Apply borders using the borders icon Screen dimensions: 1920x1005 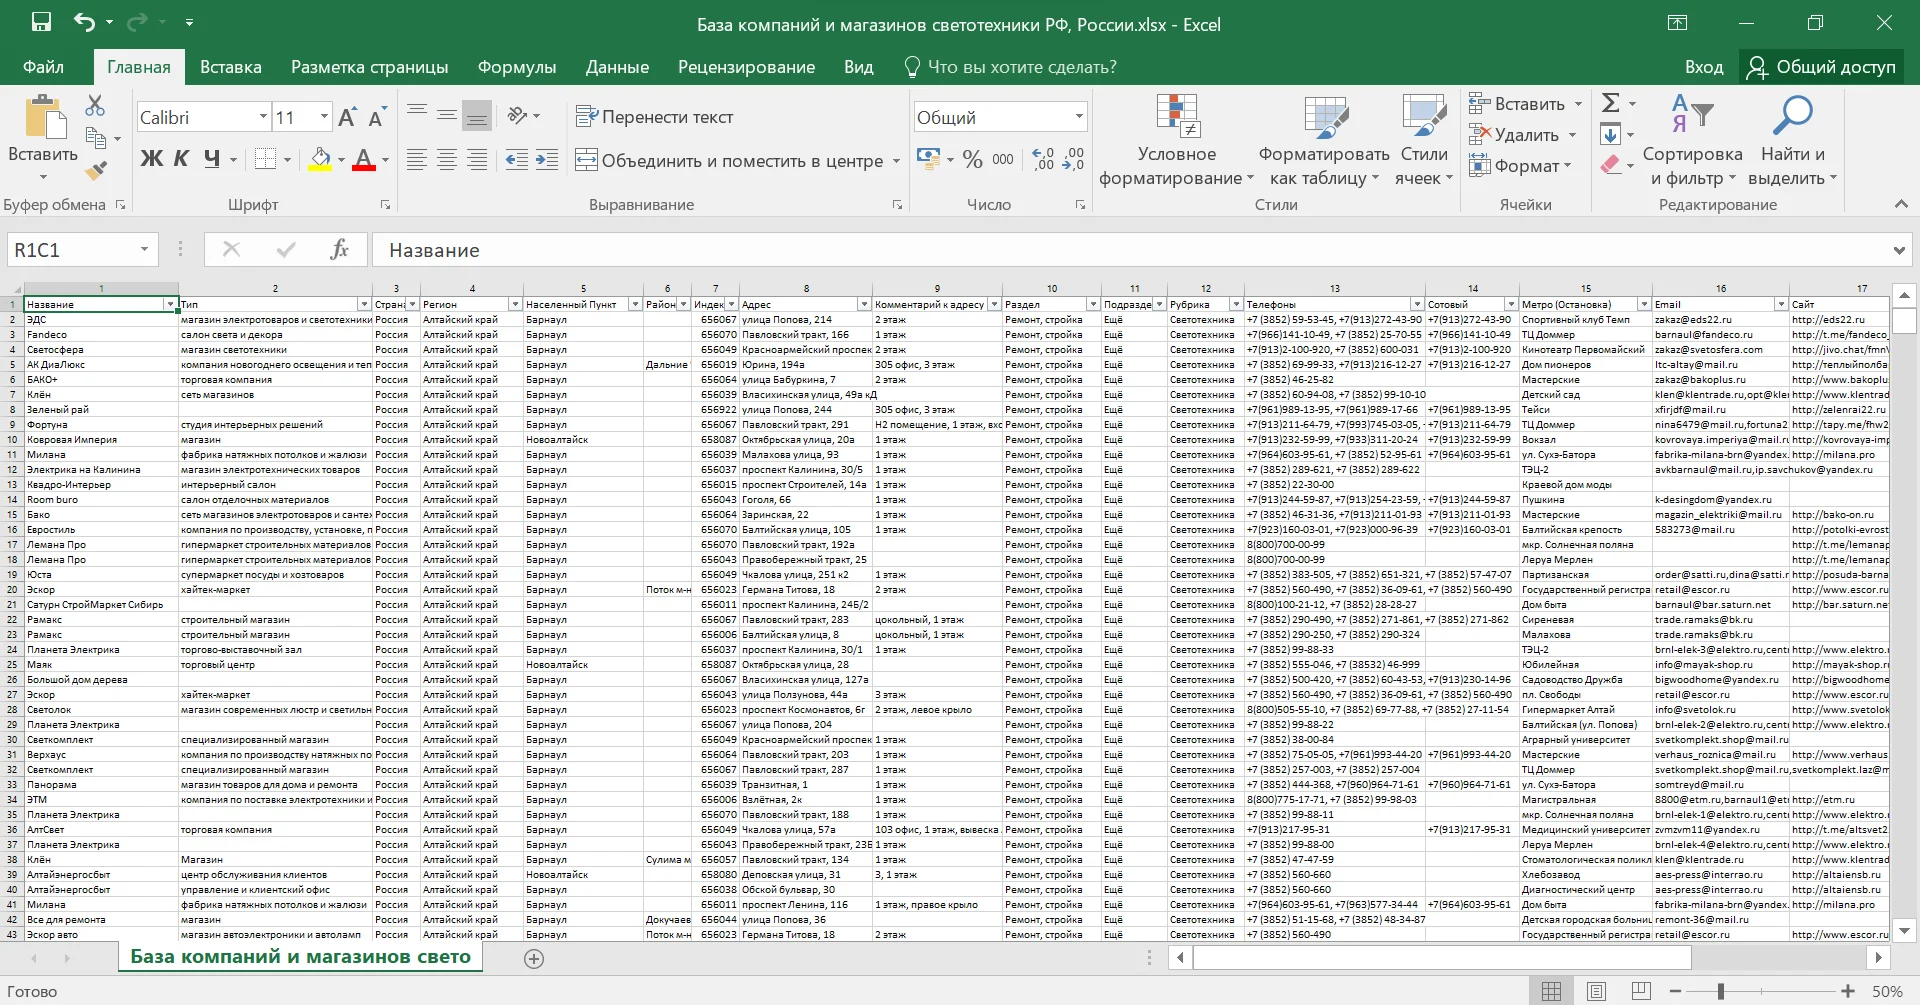tap(265, 159)
